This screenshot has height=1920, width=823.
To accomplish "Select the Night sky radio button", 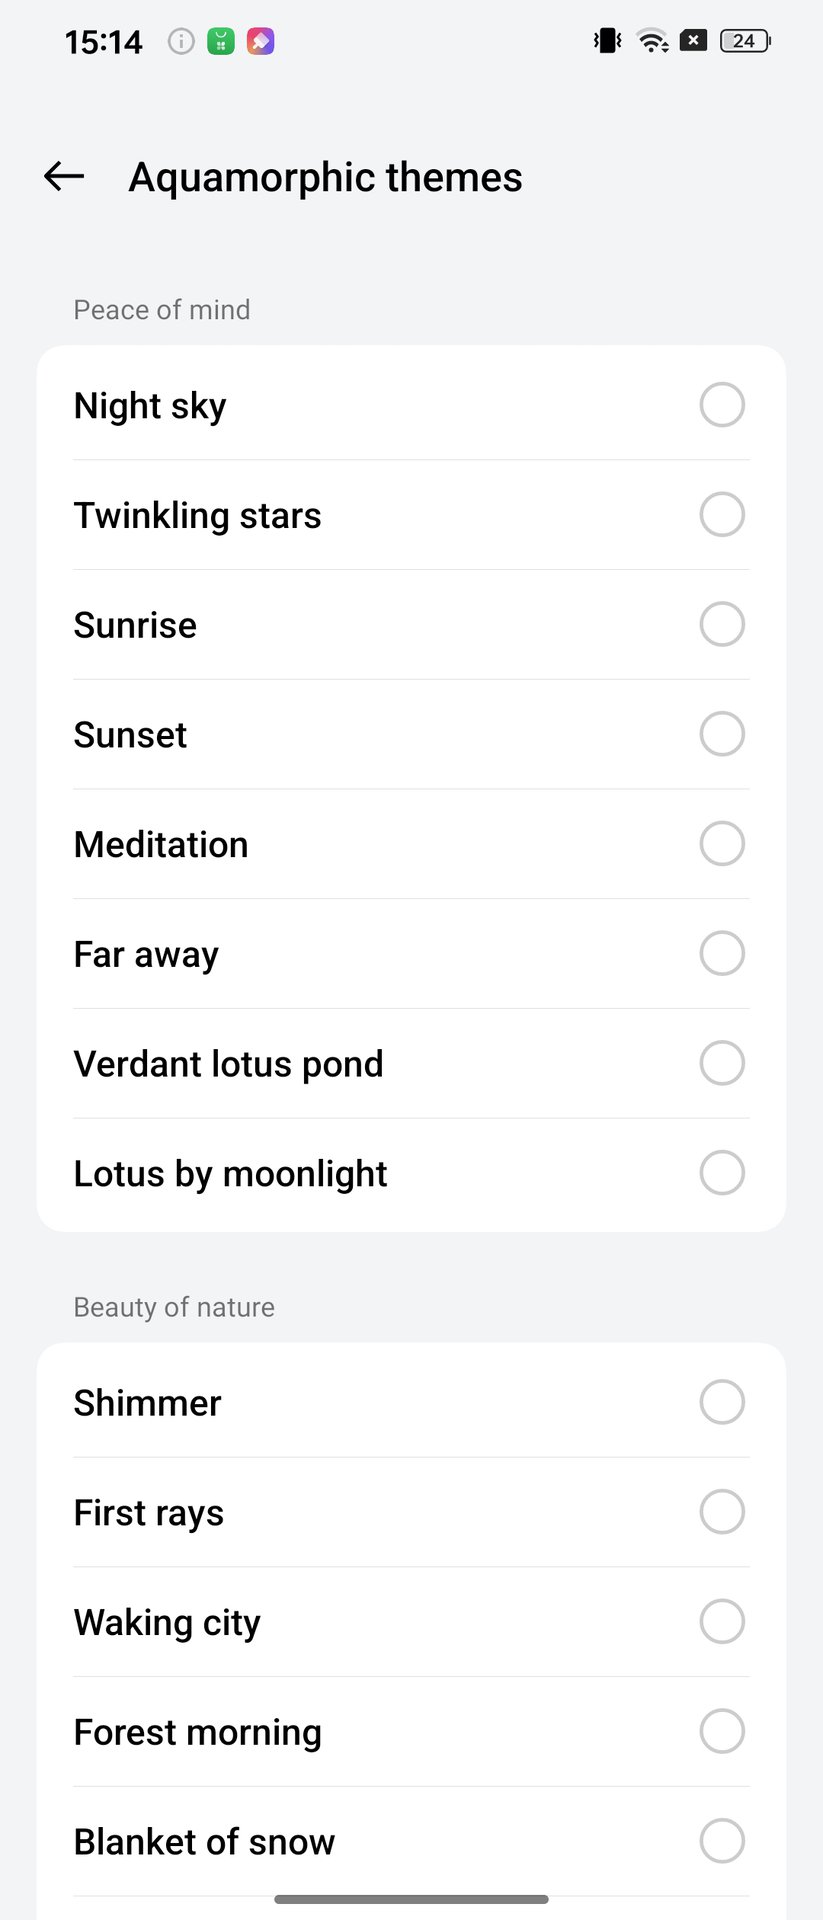I will (722, 405).
